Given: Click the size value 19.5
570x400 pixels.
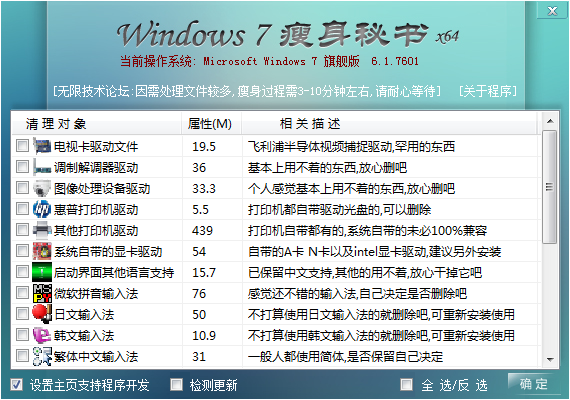Looking at the screenshot, I should 204,147.
